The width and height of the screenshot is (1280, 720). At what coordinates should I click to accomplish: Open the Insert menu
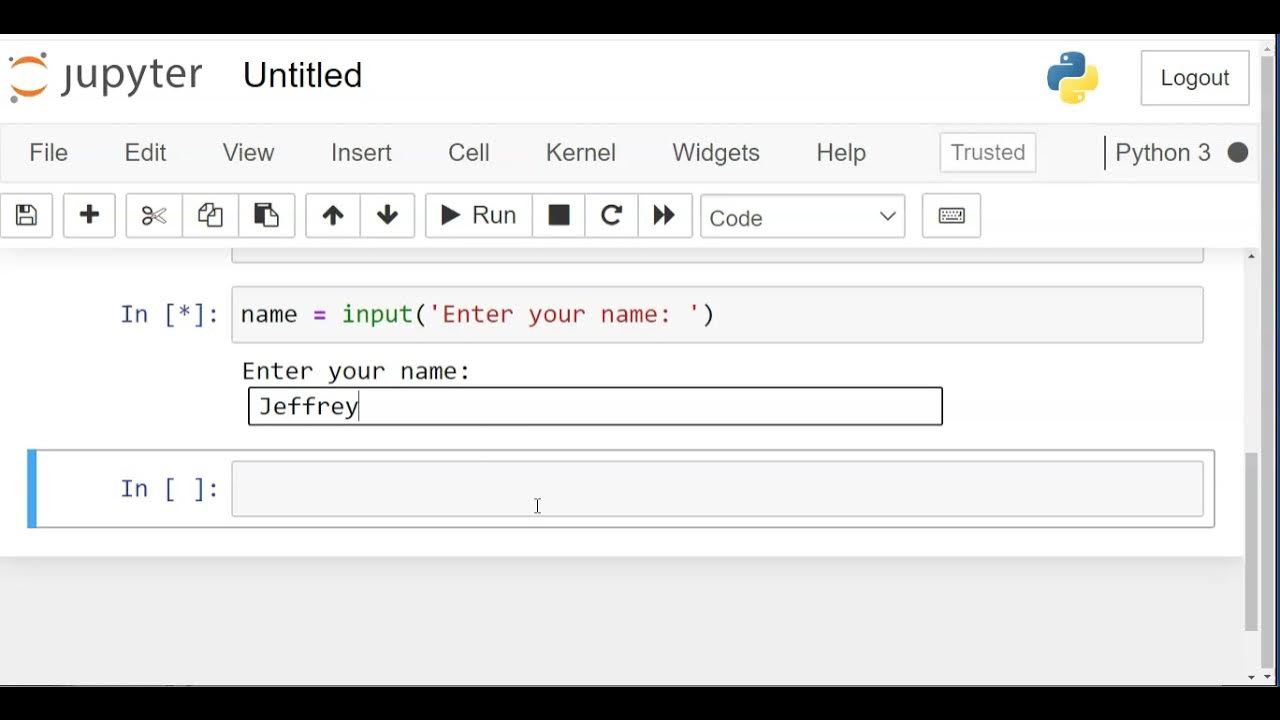[361, 153]
